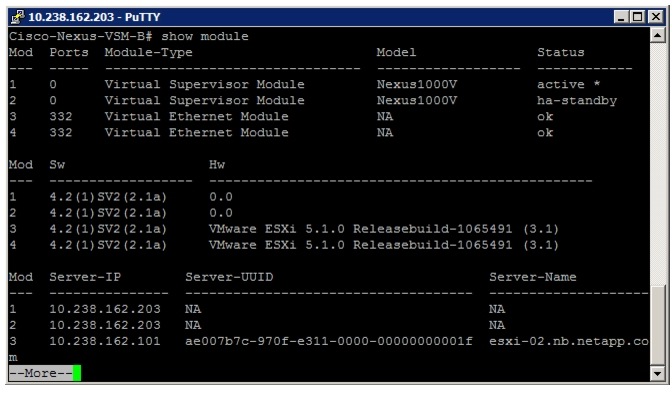Close the PuTTY session window

(x=653, y=17)
